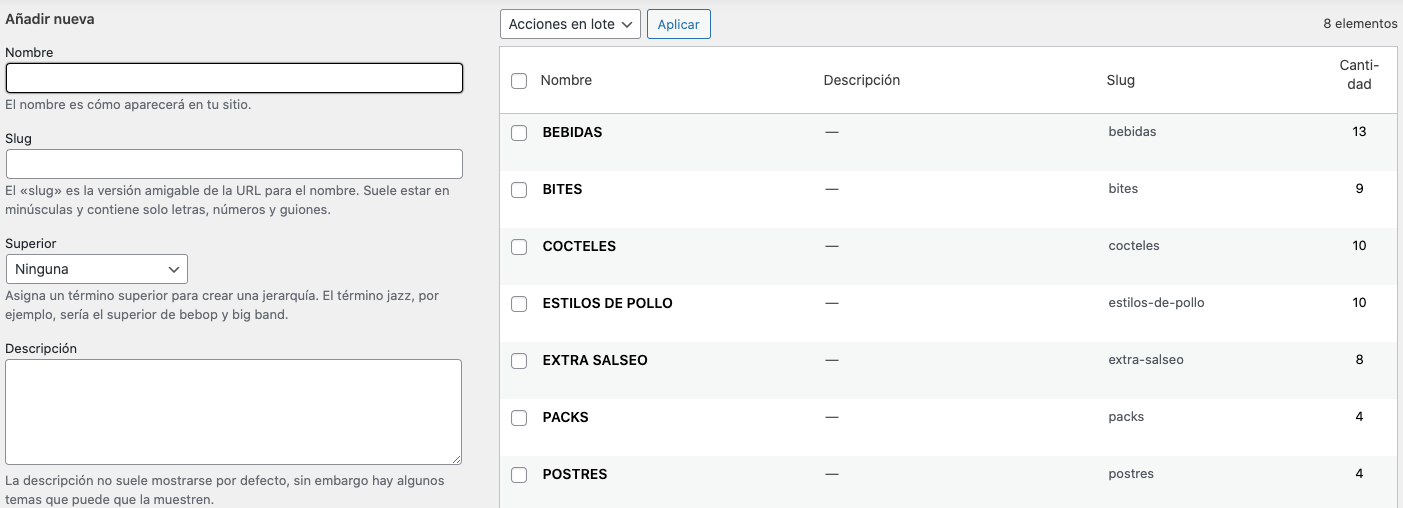The height and width of the screenshot is (508, 1403).
Task: Open the Acciones en lote dropdown
Action: (570, 24)
